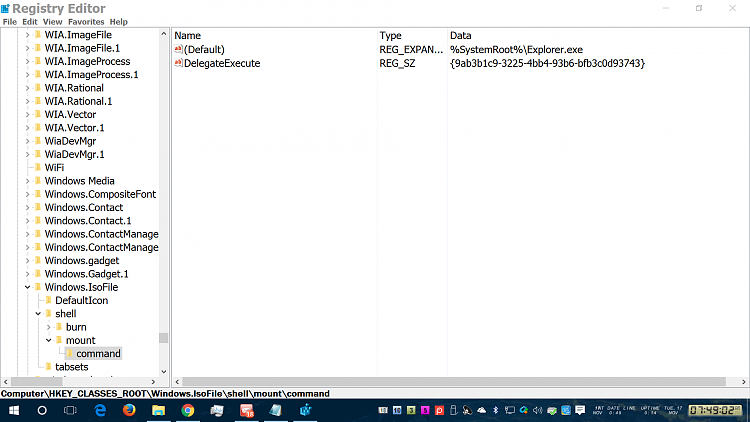Screen dimensions: 750x422
Task: Click the folder icon beside WiFi key
Action: point(38,167)
